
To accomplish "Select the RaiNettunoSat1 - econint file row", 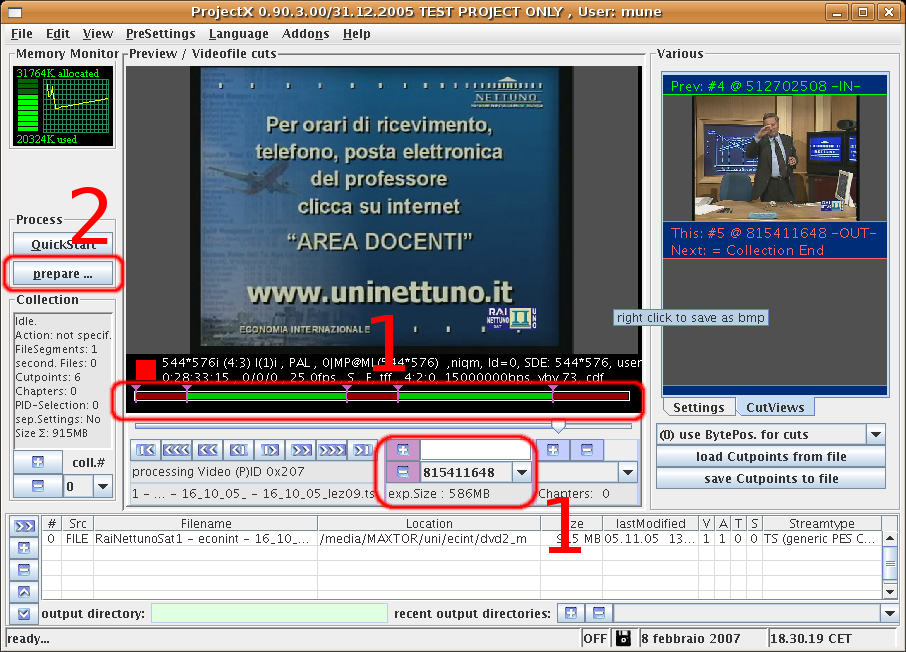I will click(x=461, y=539).
